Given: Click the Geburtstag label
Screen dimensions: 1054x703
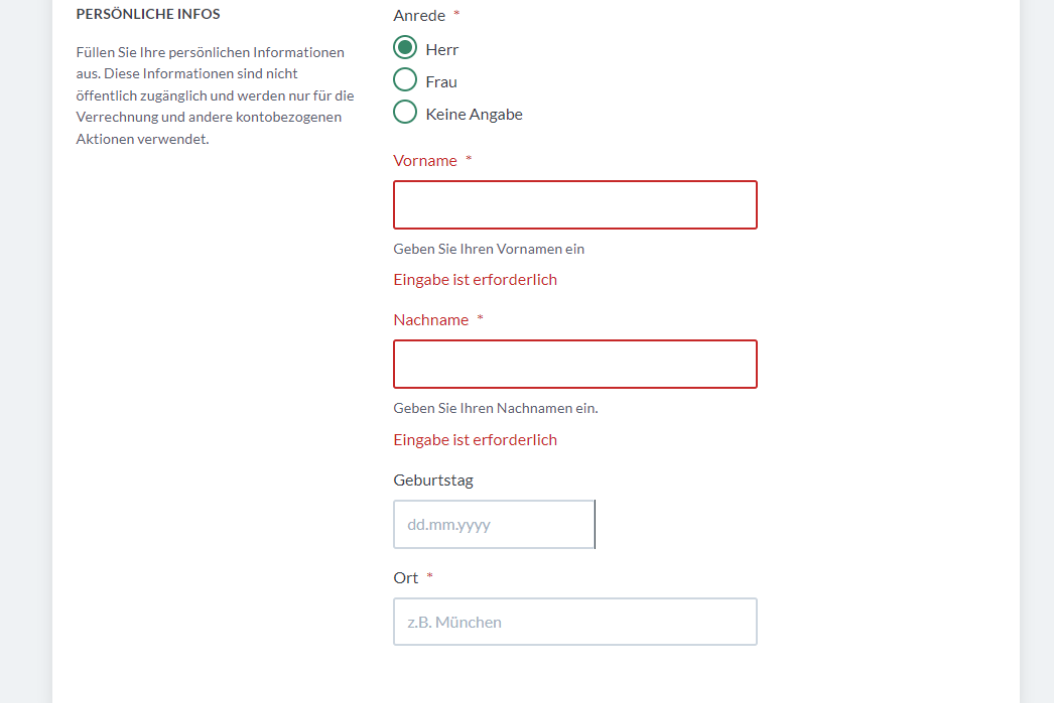Looking at the screenshot, I should (434, 481).
